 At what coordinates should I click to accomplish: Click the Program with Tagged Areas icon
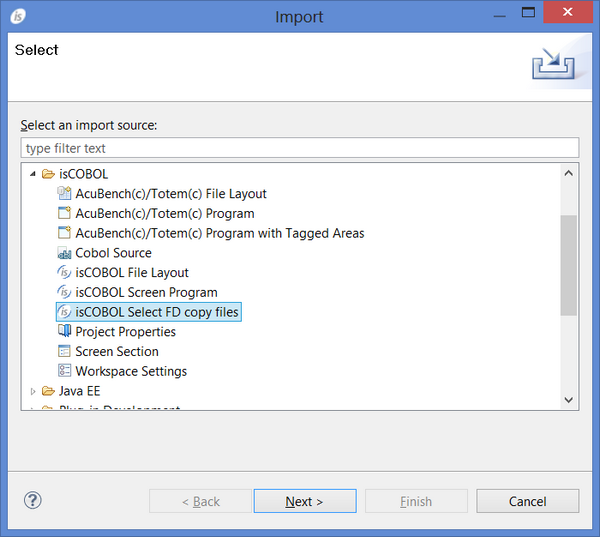[65, 233]
